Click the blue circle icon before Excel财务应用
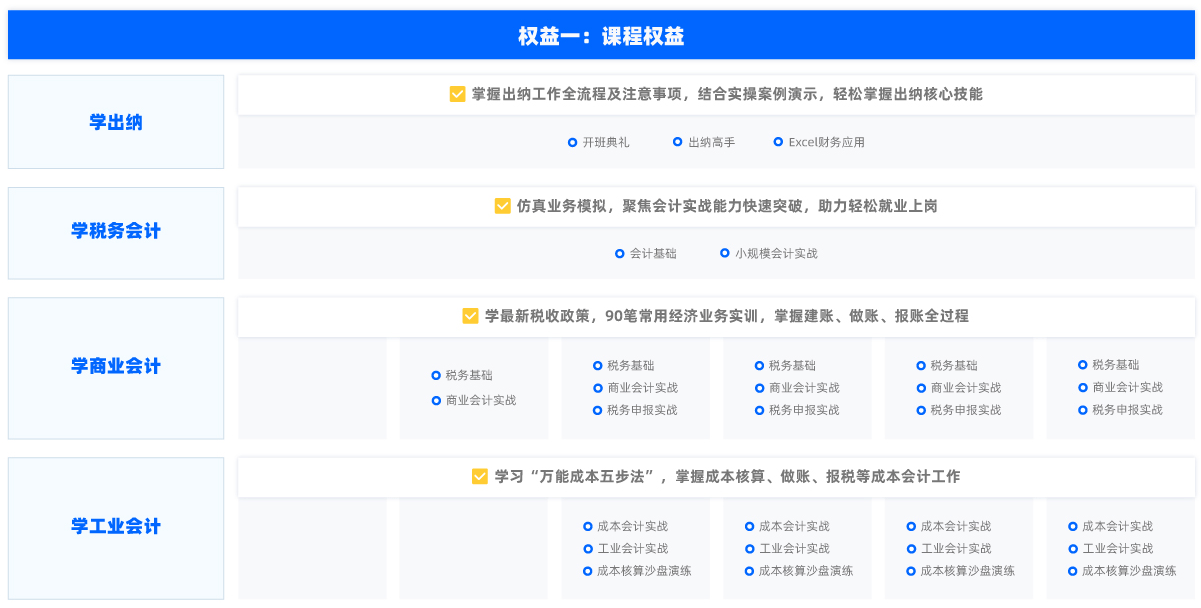Image resolution: width=1201 pixels, height=608 pixels. (778, 142)
